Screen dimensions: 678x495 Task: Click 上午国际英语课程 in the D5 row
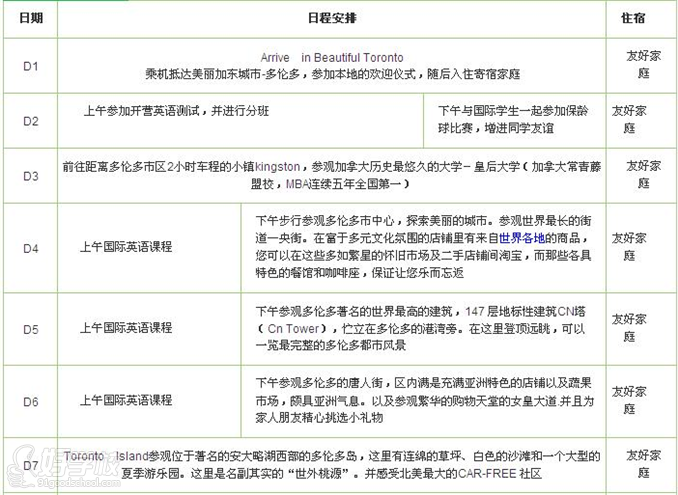coord(126,328)
